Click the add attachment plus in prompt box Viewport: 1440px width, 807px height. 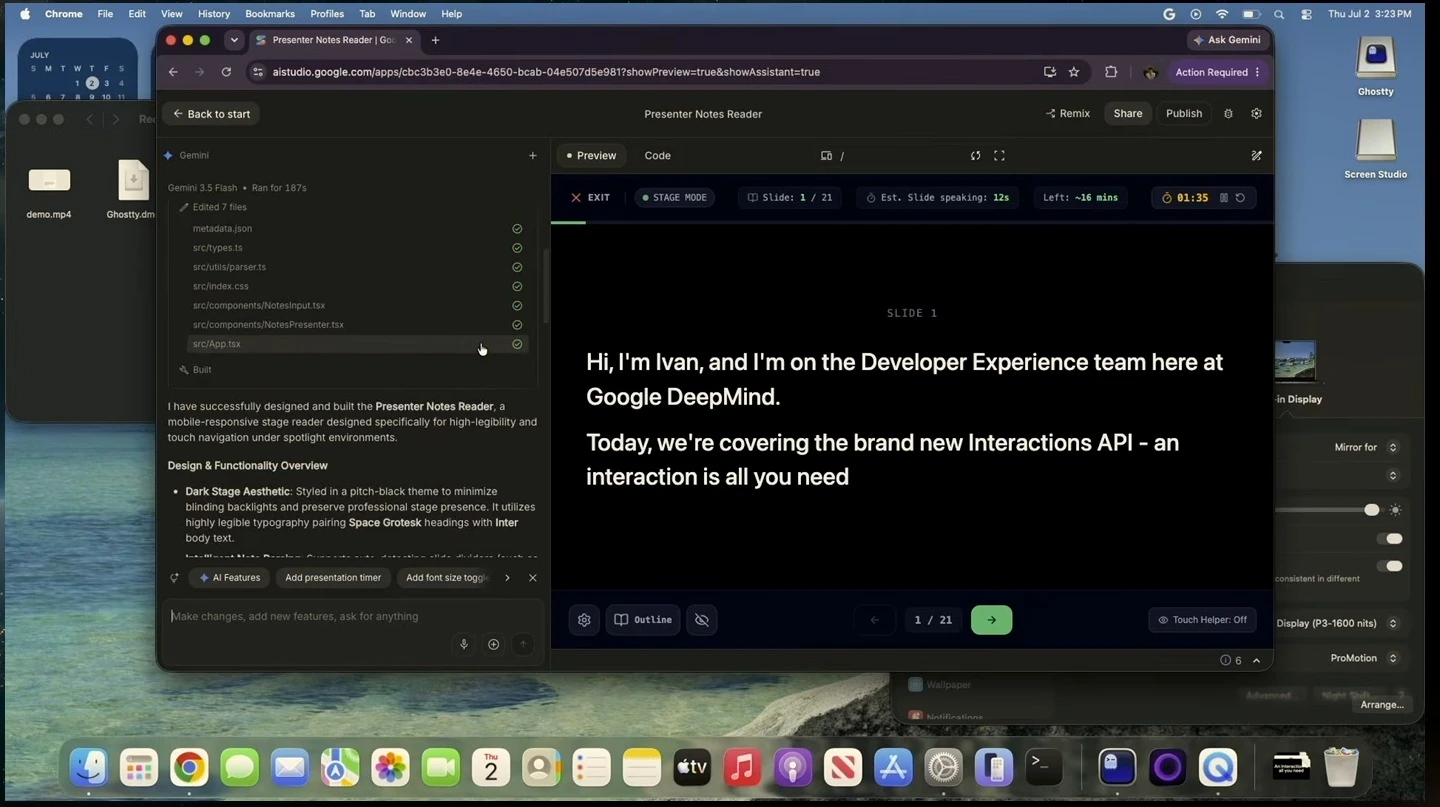(493, 645)
